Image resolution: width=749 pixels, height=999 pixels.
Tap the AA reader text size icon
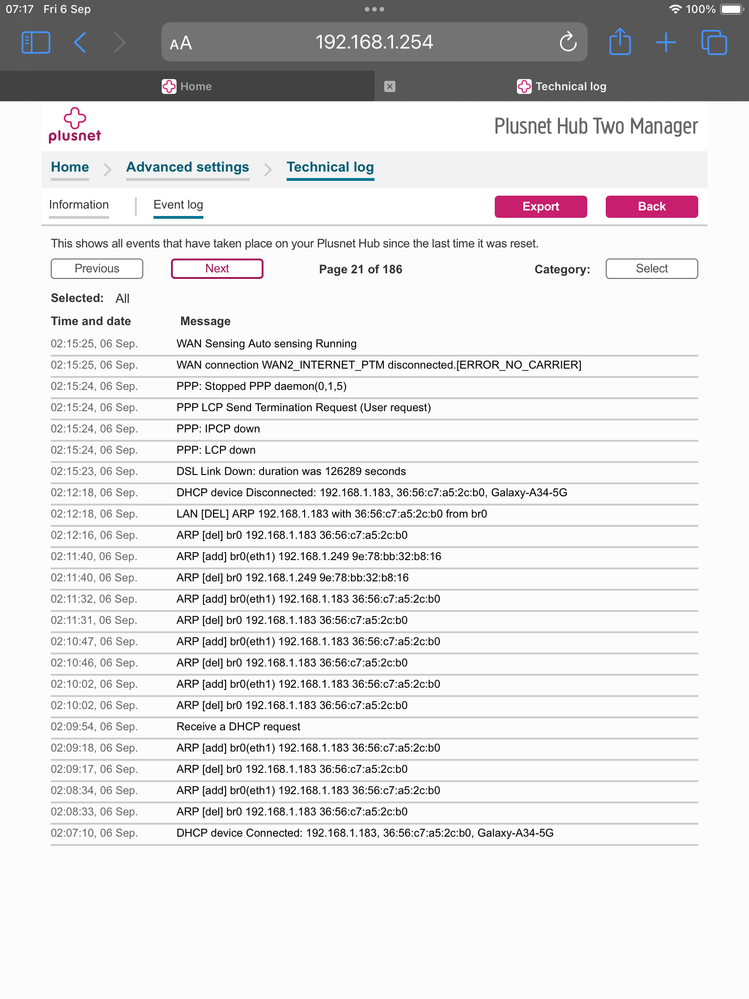click(x=181, y=43)
